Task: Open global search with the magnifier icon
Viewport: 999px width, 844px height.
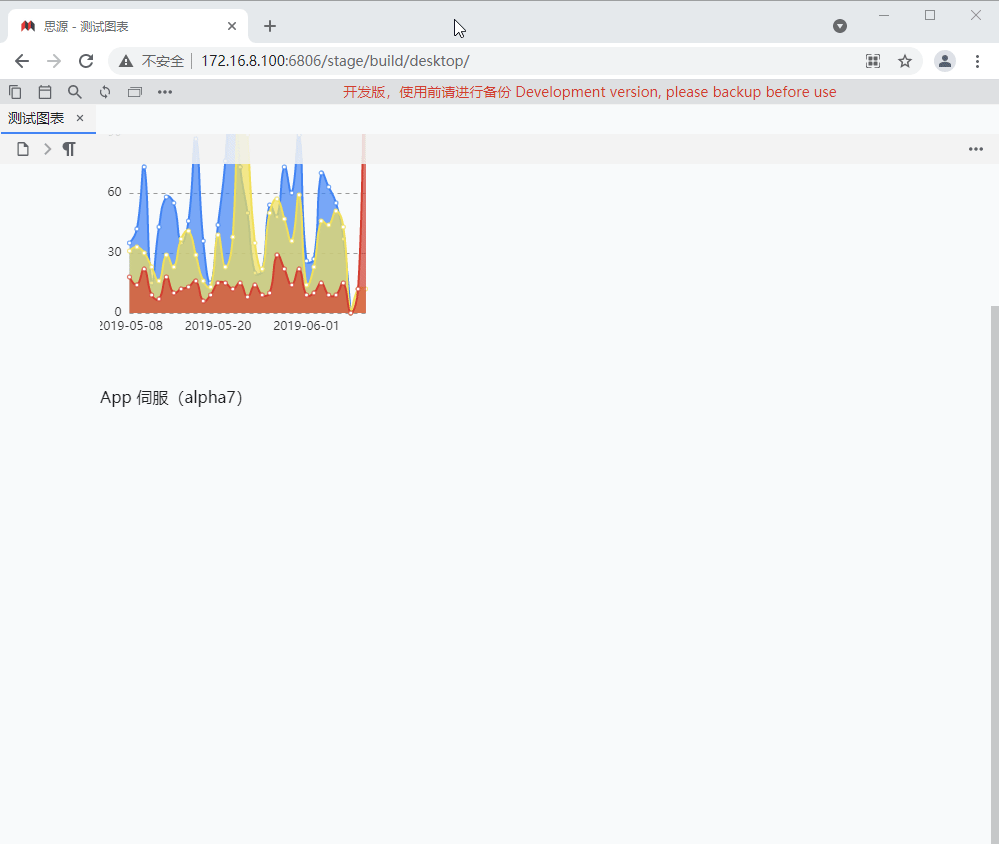Action: pyautogui.click(x=75, y=91)
